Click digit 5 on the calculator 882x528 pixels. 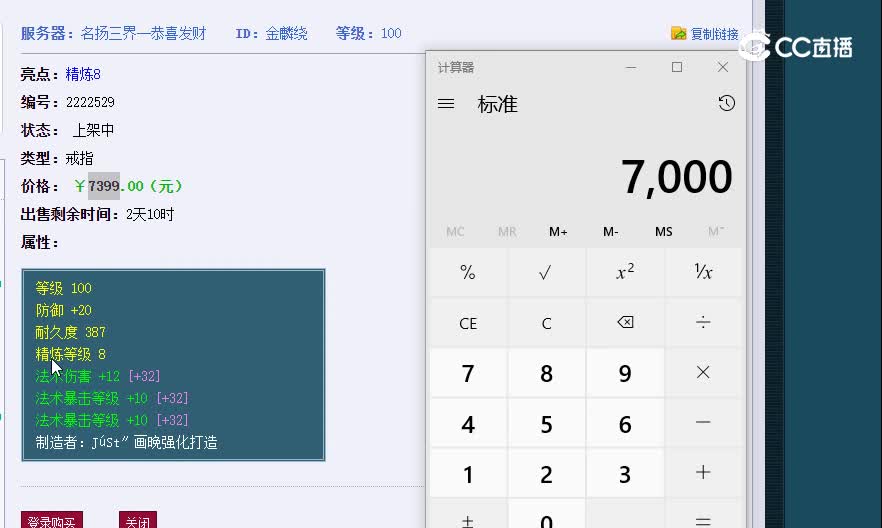[x=546, y=424]
